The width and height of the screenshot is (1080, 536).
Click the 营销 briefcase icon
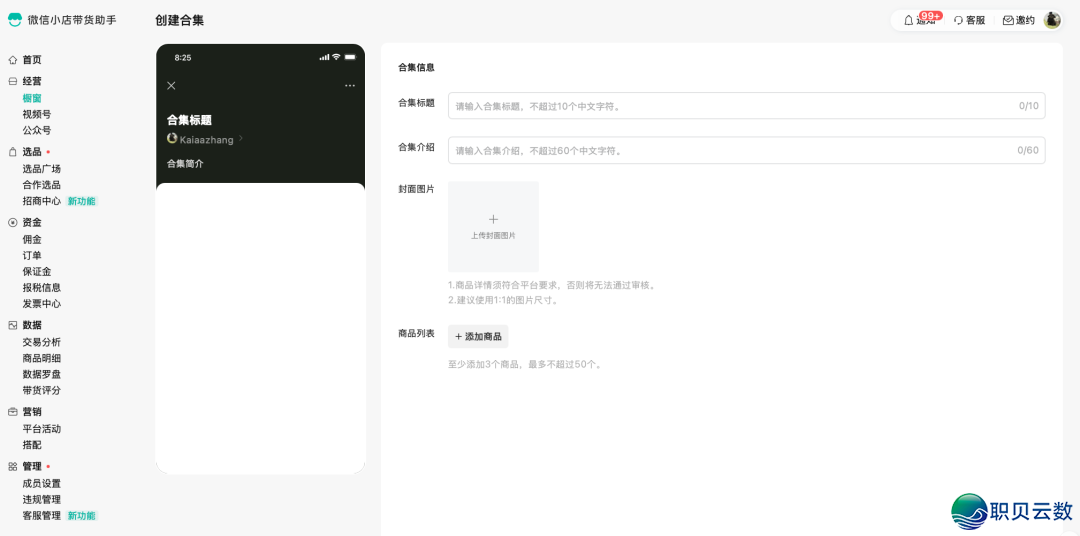coord(13,412)
